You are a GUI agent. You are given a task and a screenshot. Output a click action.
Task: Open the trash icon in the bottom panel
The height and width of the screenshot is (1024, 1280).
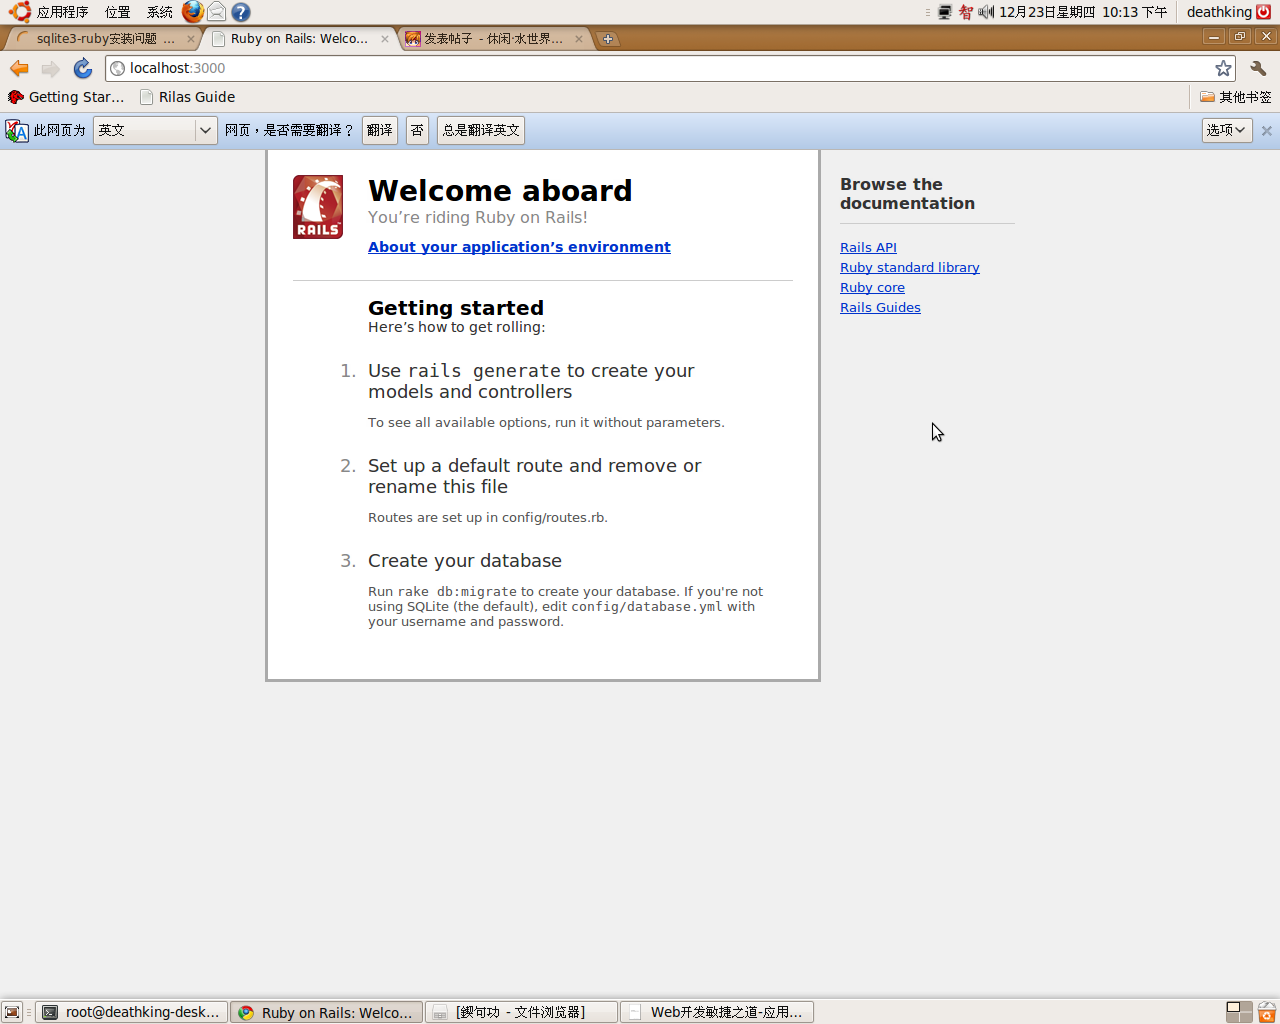click(x=1267, y=1012)
